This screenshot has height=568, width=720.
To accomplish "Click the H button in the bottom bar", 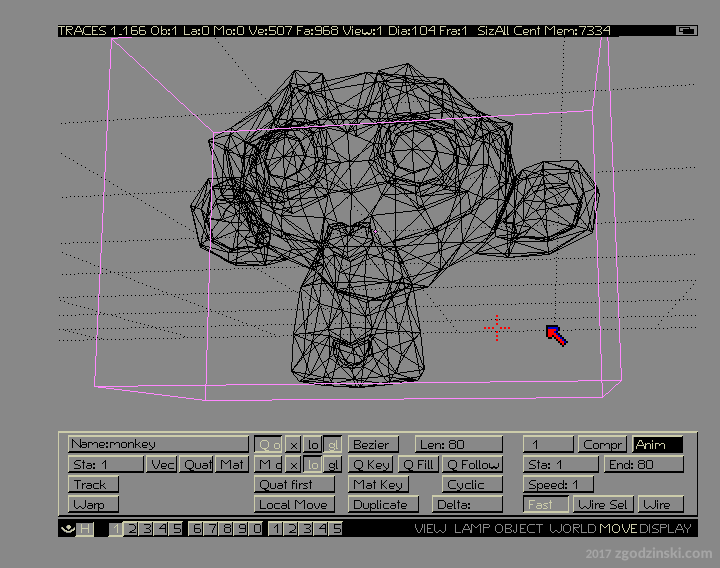I will [85, 529].
